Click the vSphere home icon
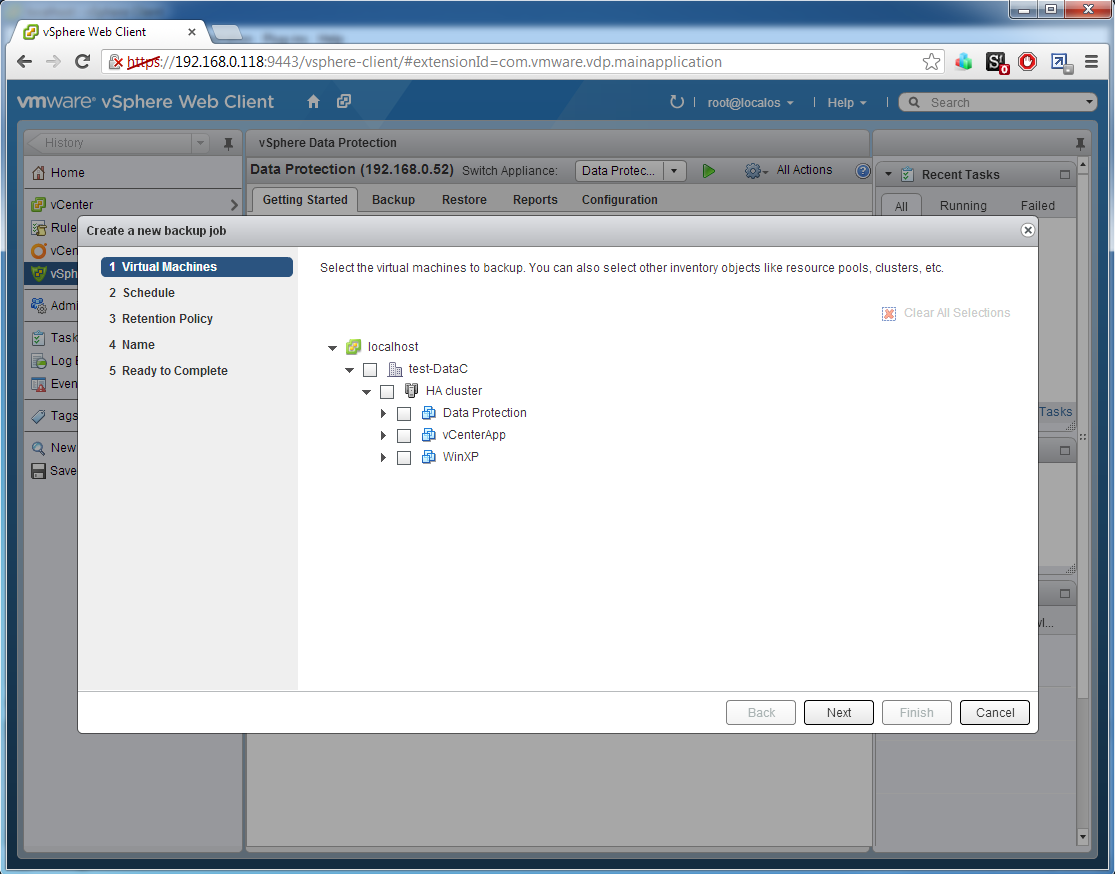Viewport: 1115px width, 874px height. (314, 102)
